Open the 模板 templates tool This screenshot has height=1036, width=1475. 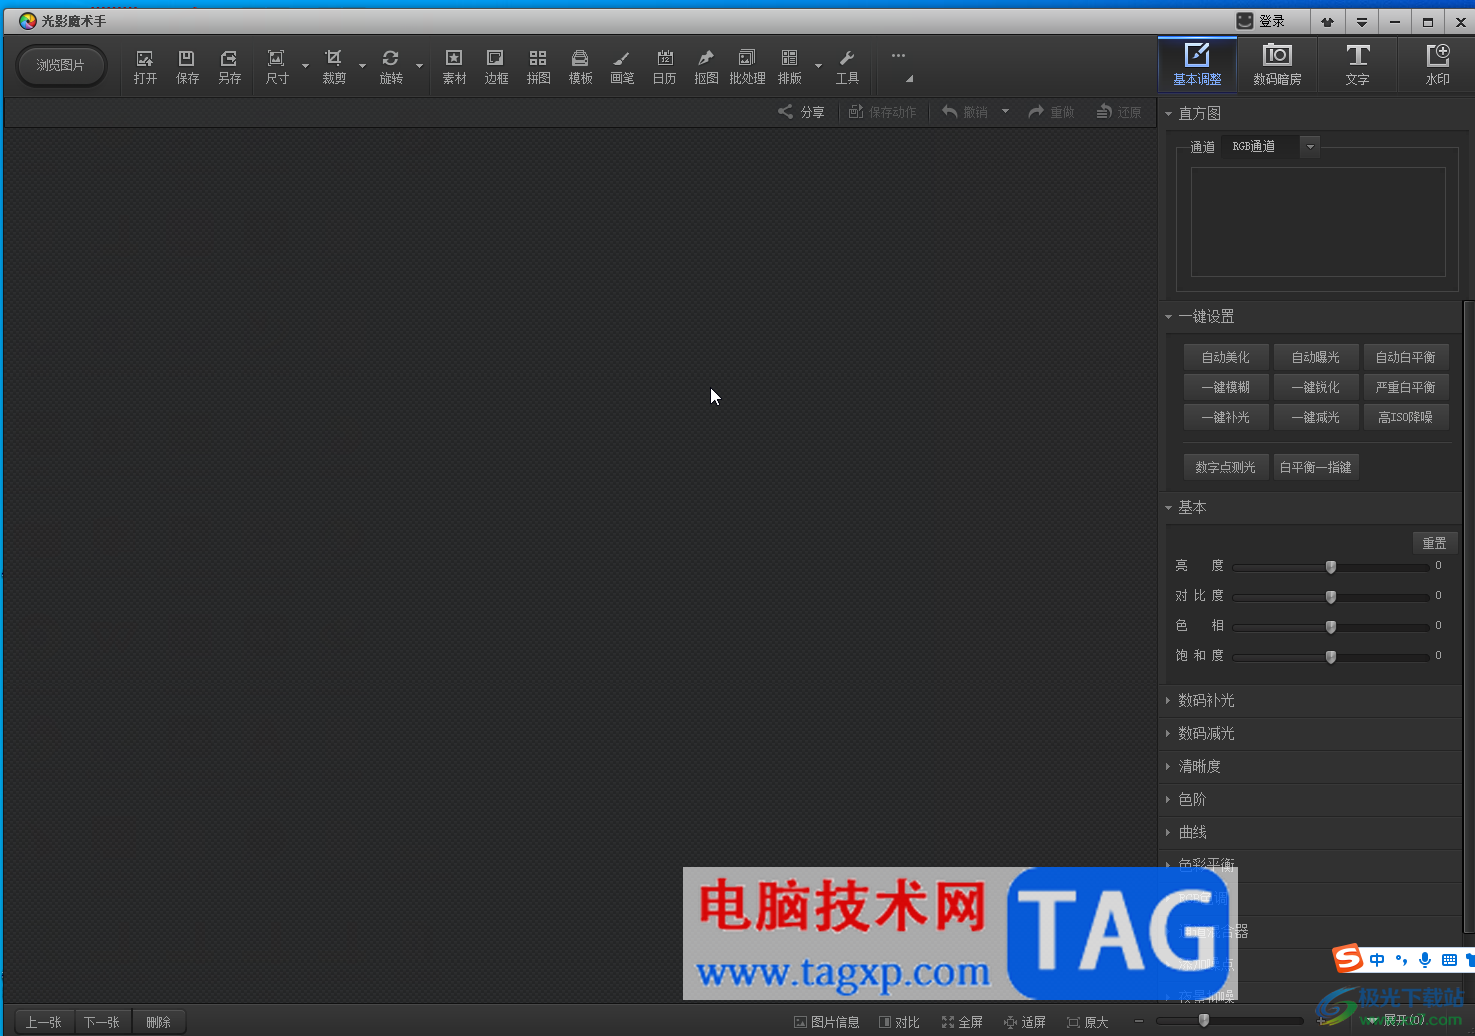(580, 67)
